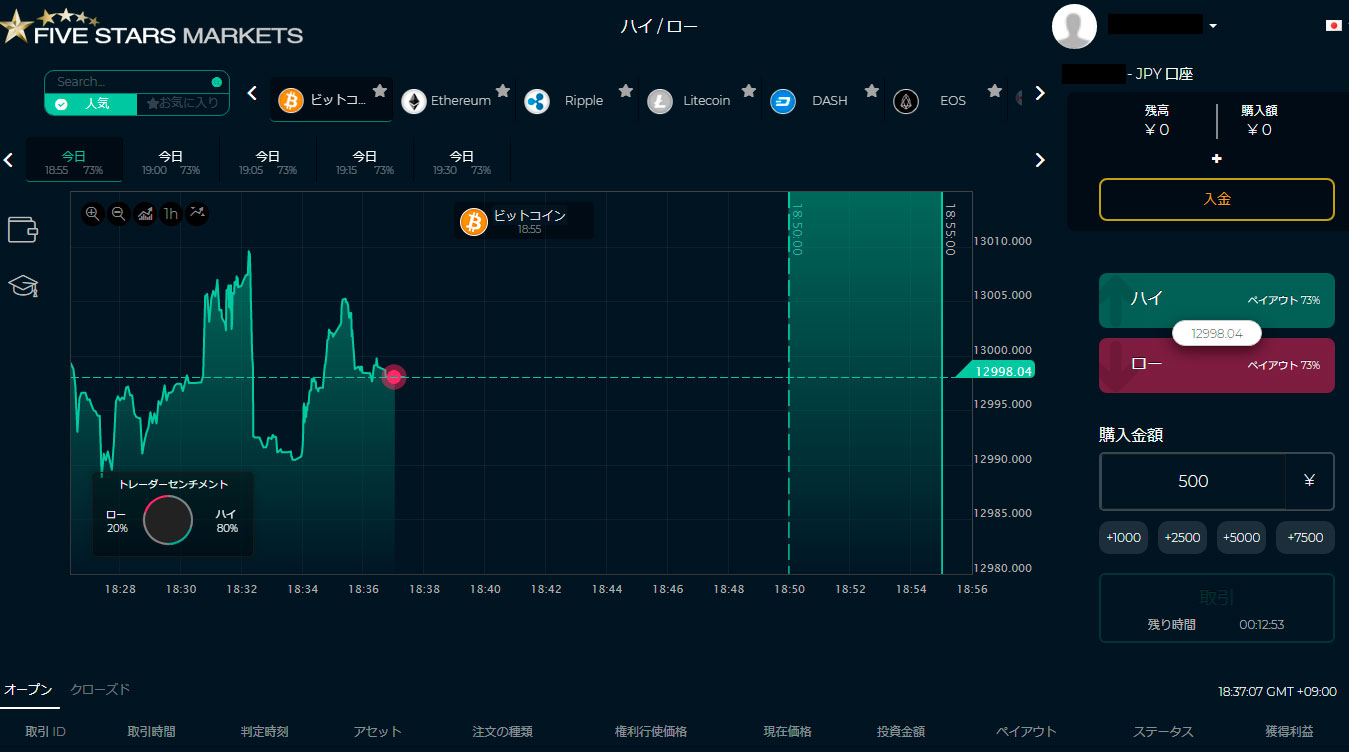Click the ペイアウト column header
Viewport: 1349px width, 752px height.
[x=1026, y=732]
